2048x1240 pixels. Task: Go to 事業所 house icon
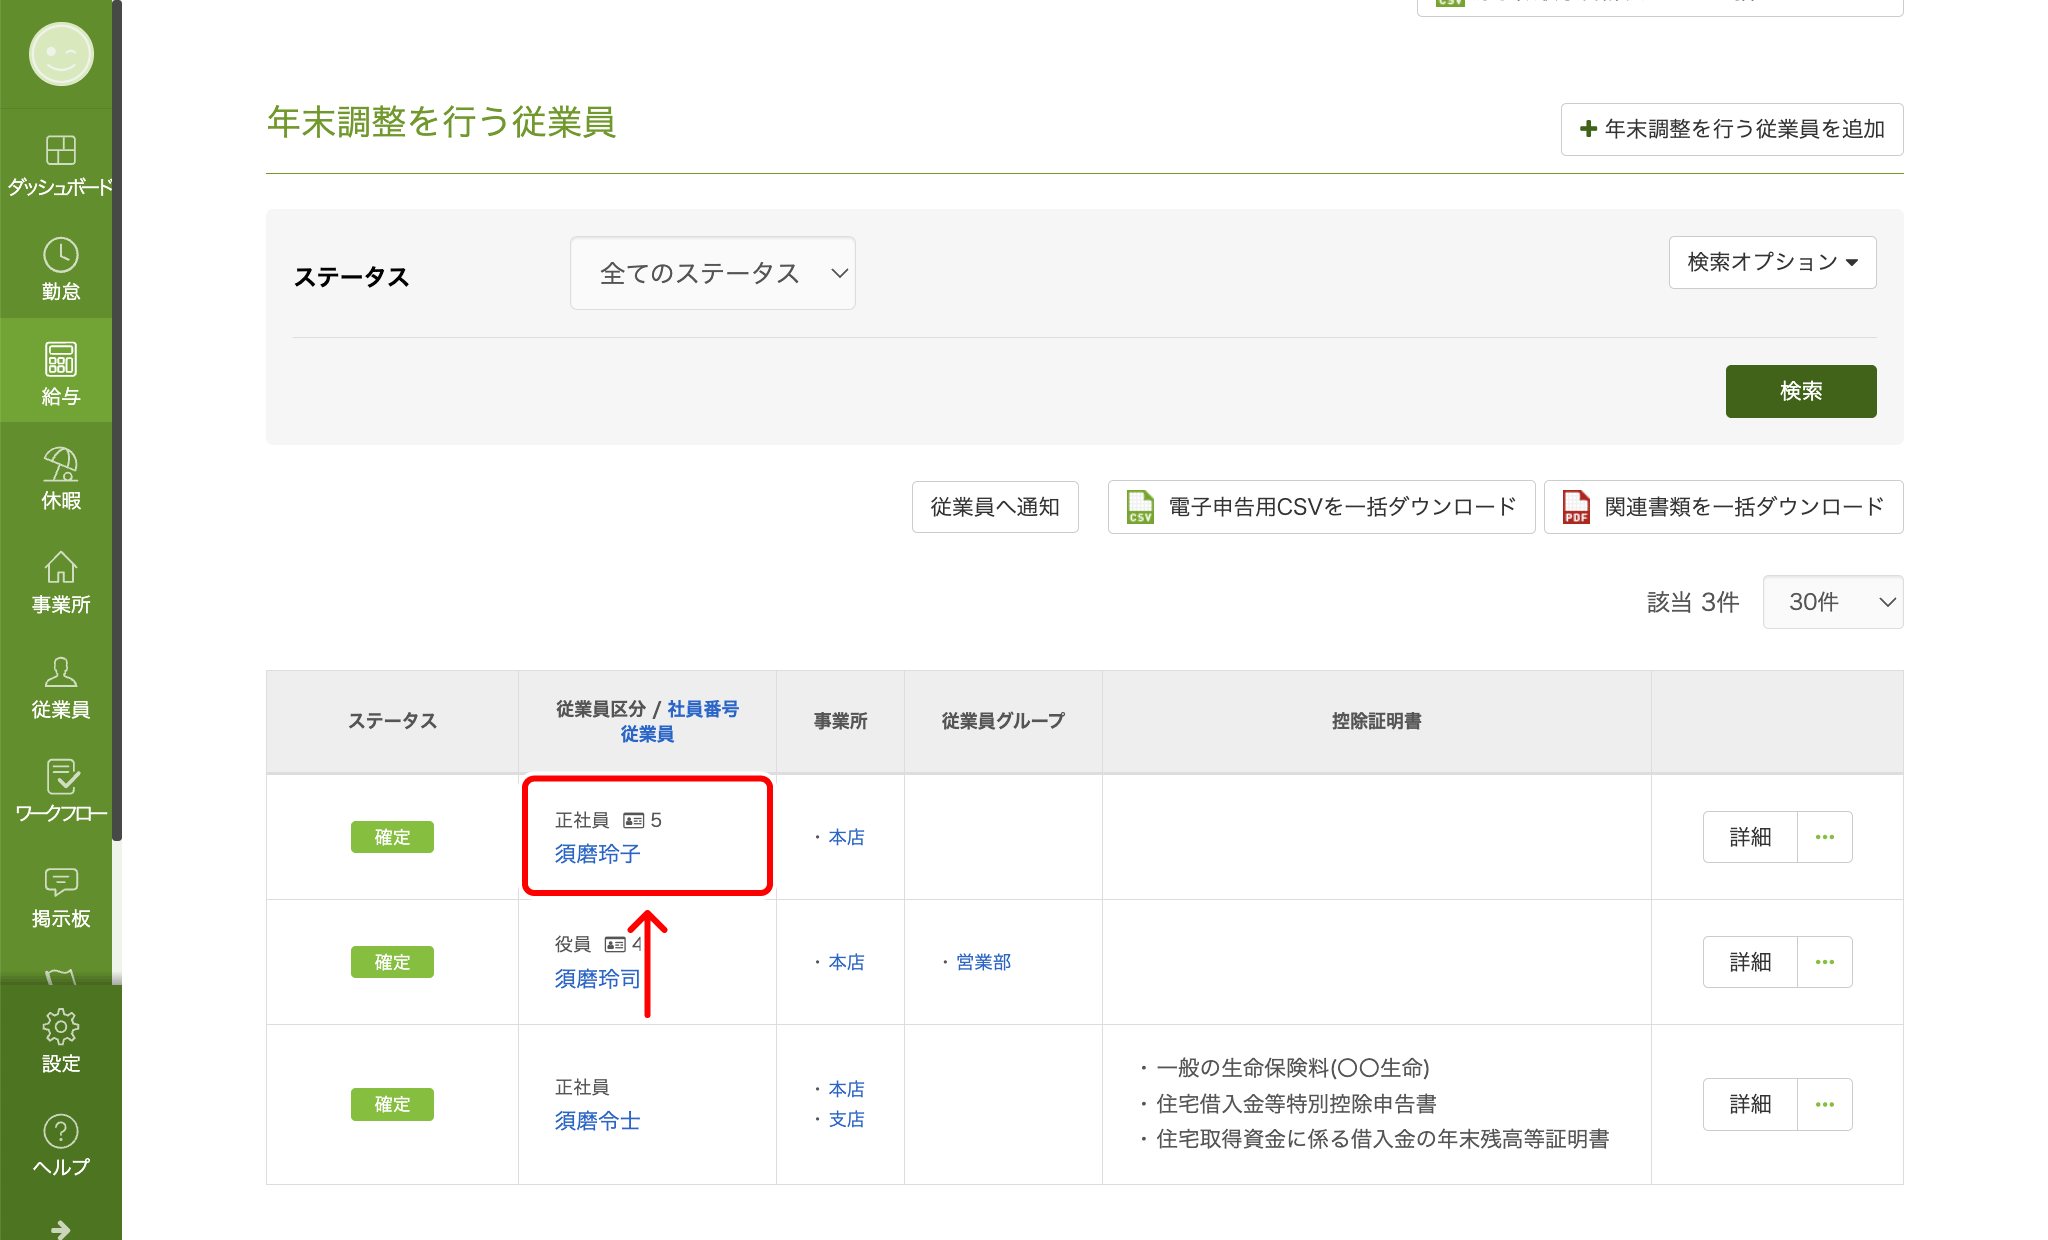[x=60, y=569]
